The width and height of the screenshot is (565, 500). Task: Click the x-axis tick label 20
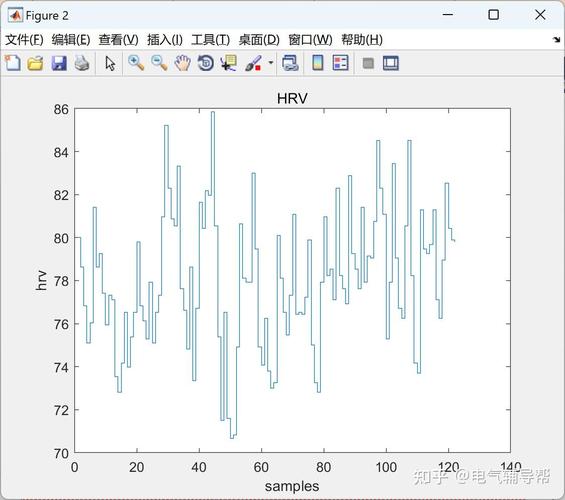(x=137, y=467)
